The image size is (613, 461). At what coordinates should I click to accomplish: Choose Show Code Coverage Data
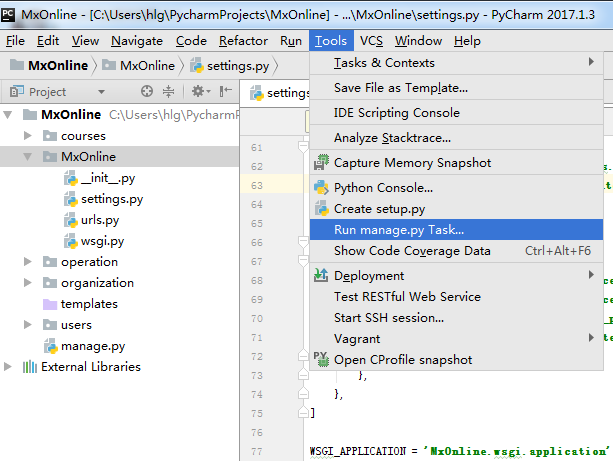pos(456,251)
